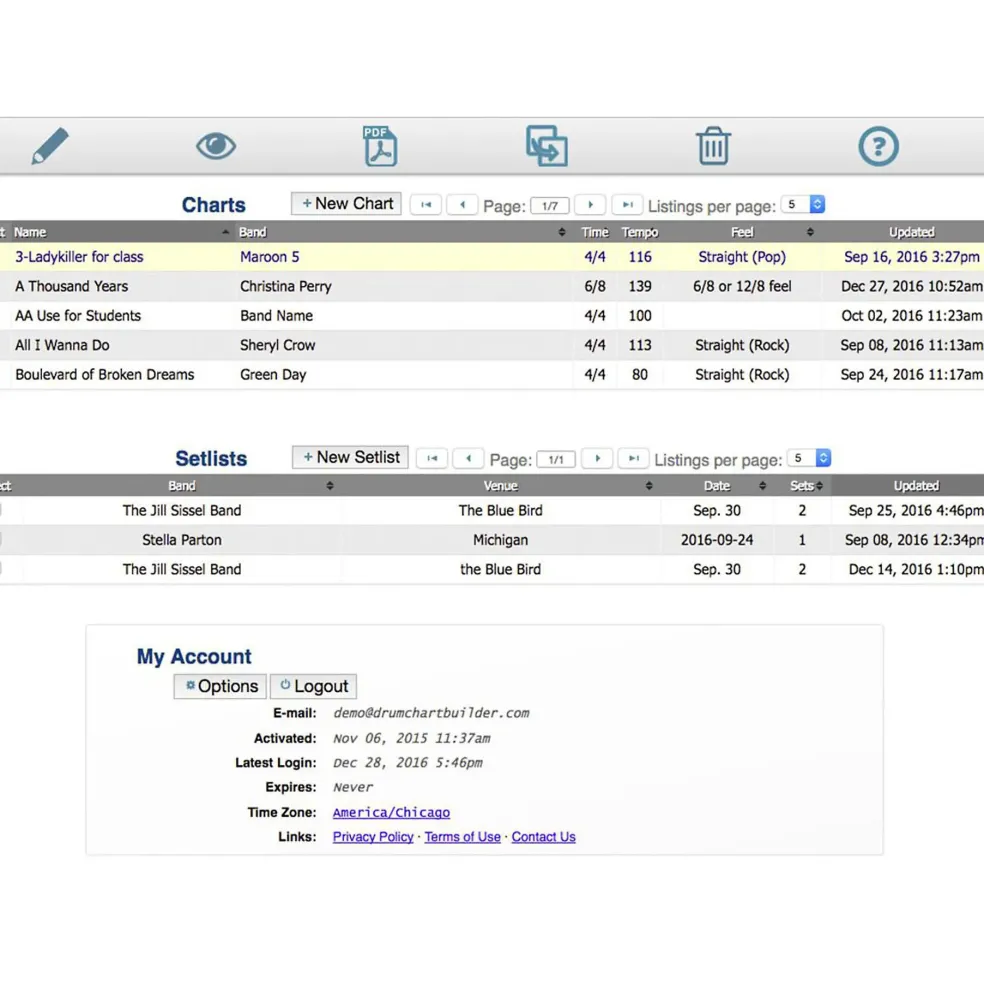This screenshot has height=985, width=984.
Task: Sort setlists by Band column
Action: [182, 486]
